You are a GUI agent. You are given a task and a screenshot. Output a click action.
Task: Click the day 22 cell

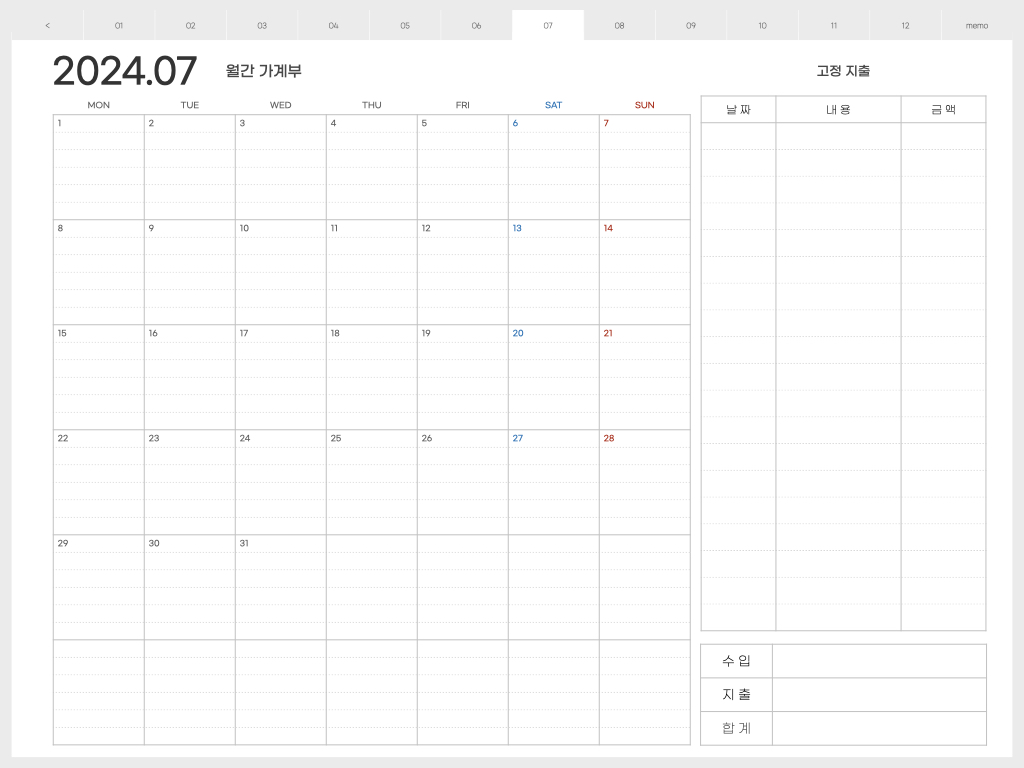(99, 483)
